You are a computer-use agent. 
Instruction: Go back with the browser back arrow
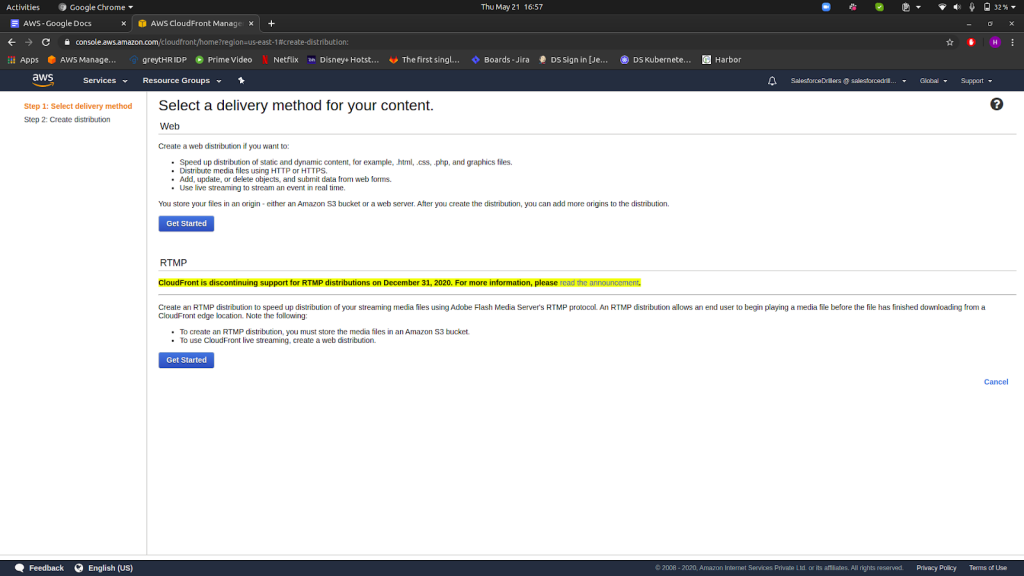coord(12,42)
